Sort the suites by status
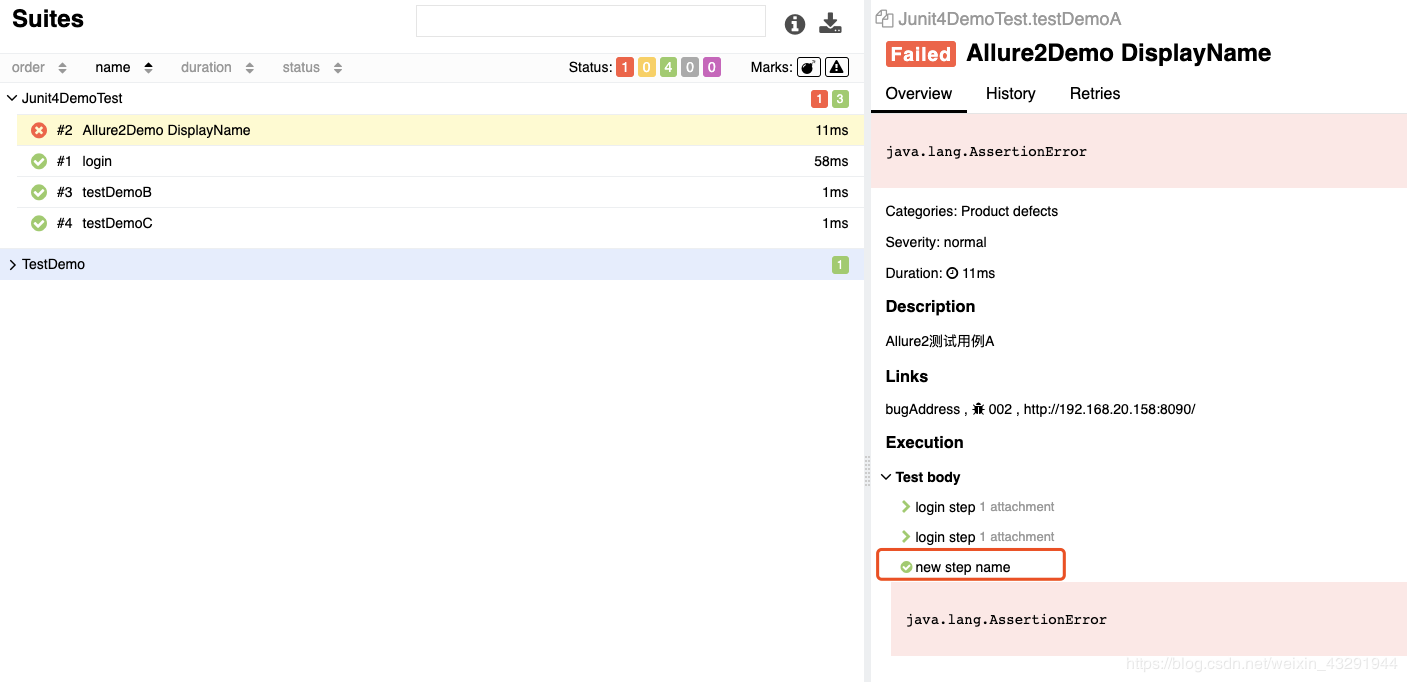This screenshot has height=682, width=1407. click(312, 67)
